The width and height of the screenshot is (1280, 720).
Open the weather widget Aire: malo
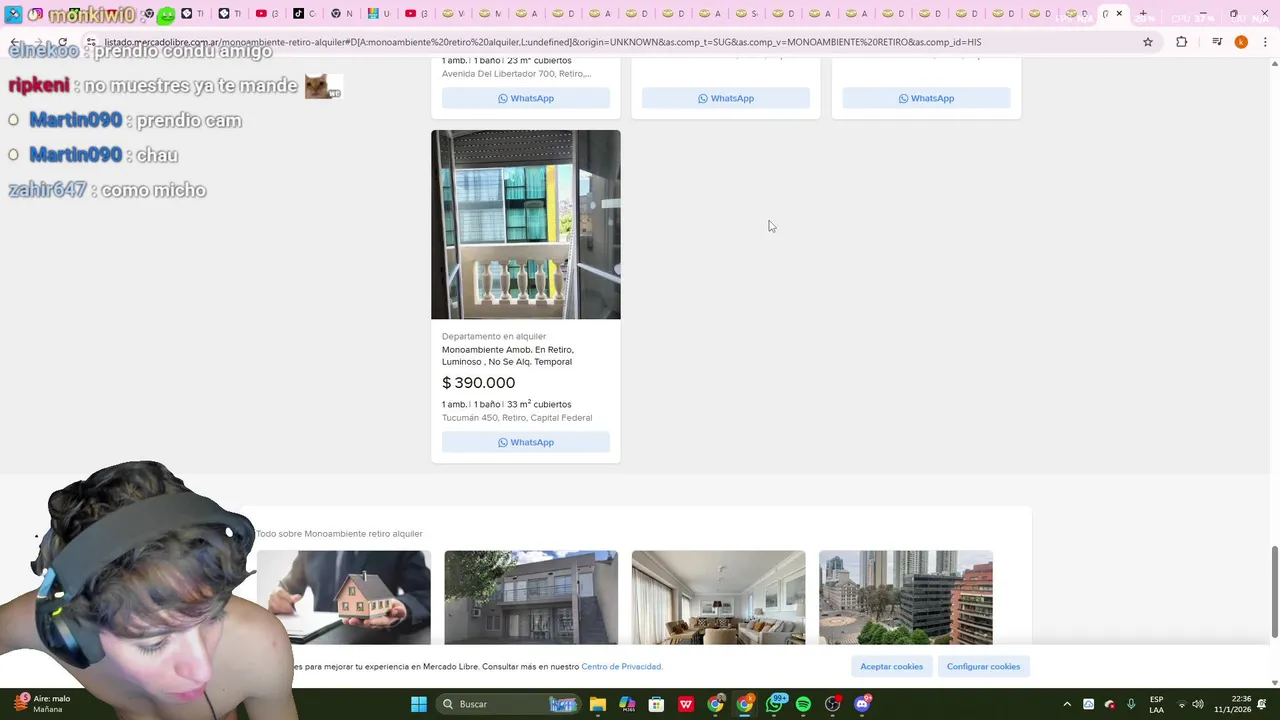[42, 704]
